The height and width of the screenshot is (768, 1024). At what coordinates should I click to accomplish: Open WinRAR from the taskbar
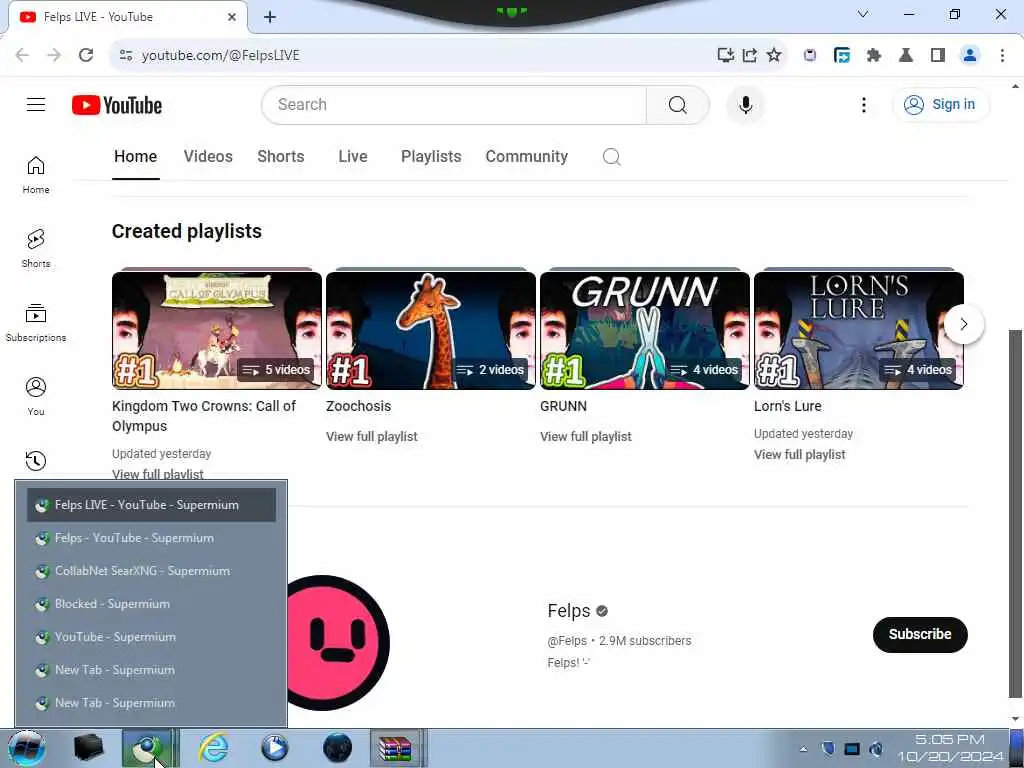(394, 748)
